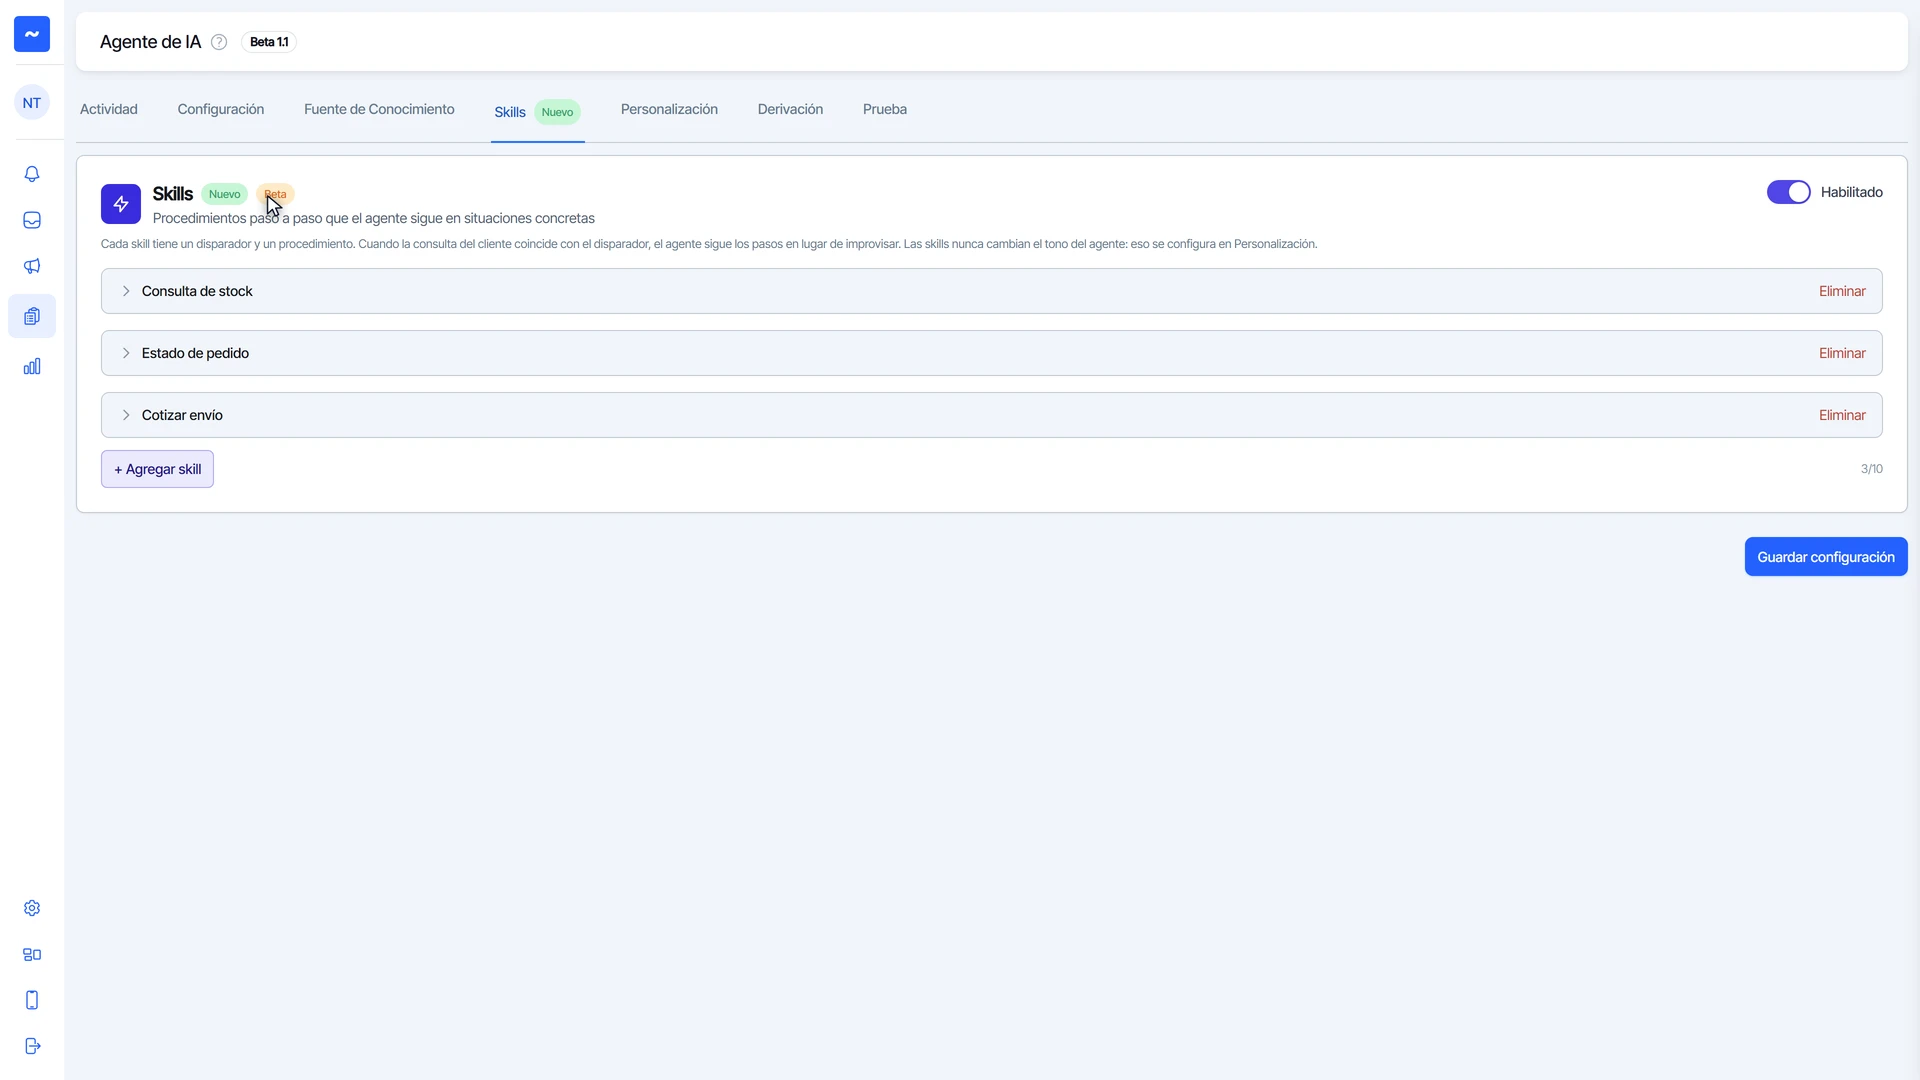
Task: Open the mobile phone sidebar icon
Action: click(32, 1000)
